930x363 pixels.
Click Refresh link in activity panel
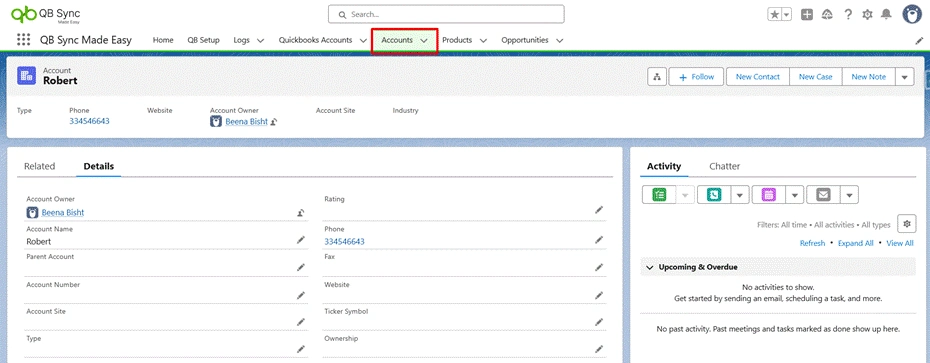point(813,243)
